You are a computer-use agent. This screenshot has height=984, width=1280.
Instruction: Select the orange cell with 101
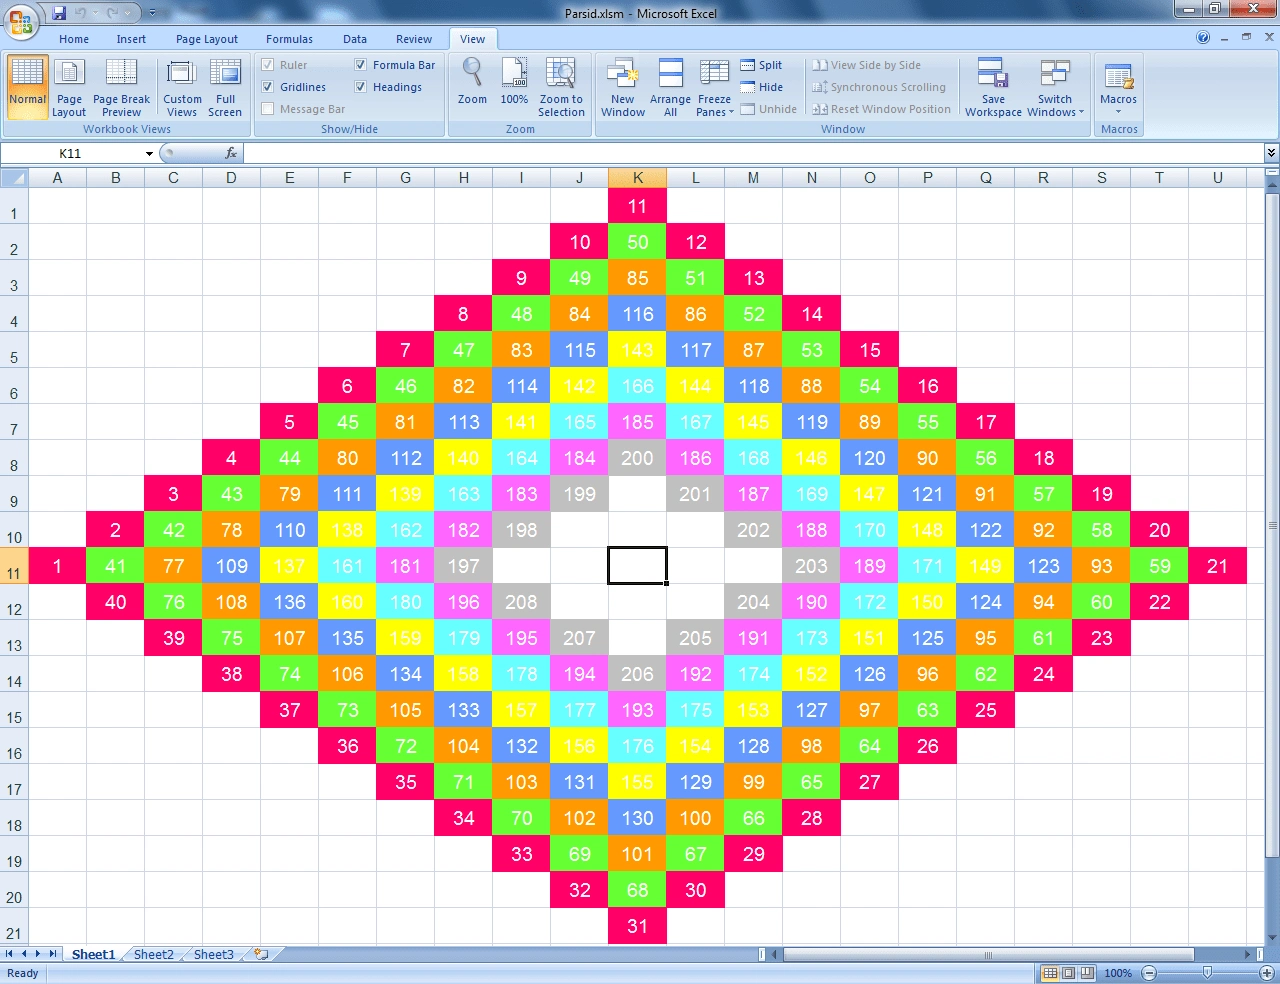click(637, 854)
